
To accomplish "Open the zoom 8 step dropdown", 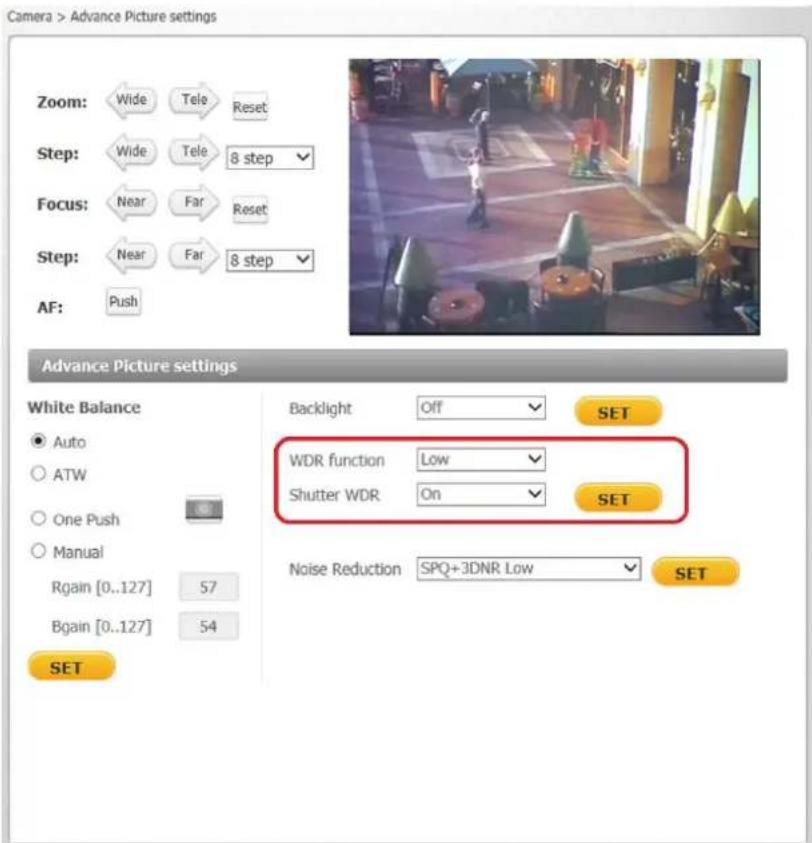I will click(x=270, y=158).
